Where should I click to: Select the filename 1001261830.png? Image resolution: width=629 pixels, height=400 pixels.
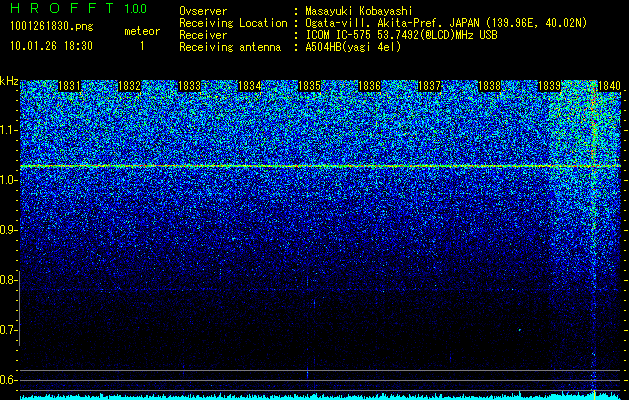[x=52, y=27]
